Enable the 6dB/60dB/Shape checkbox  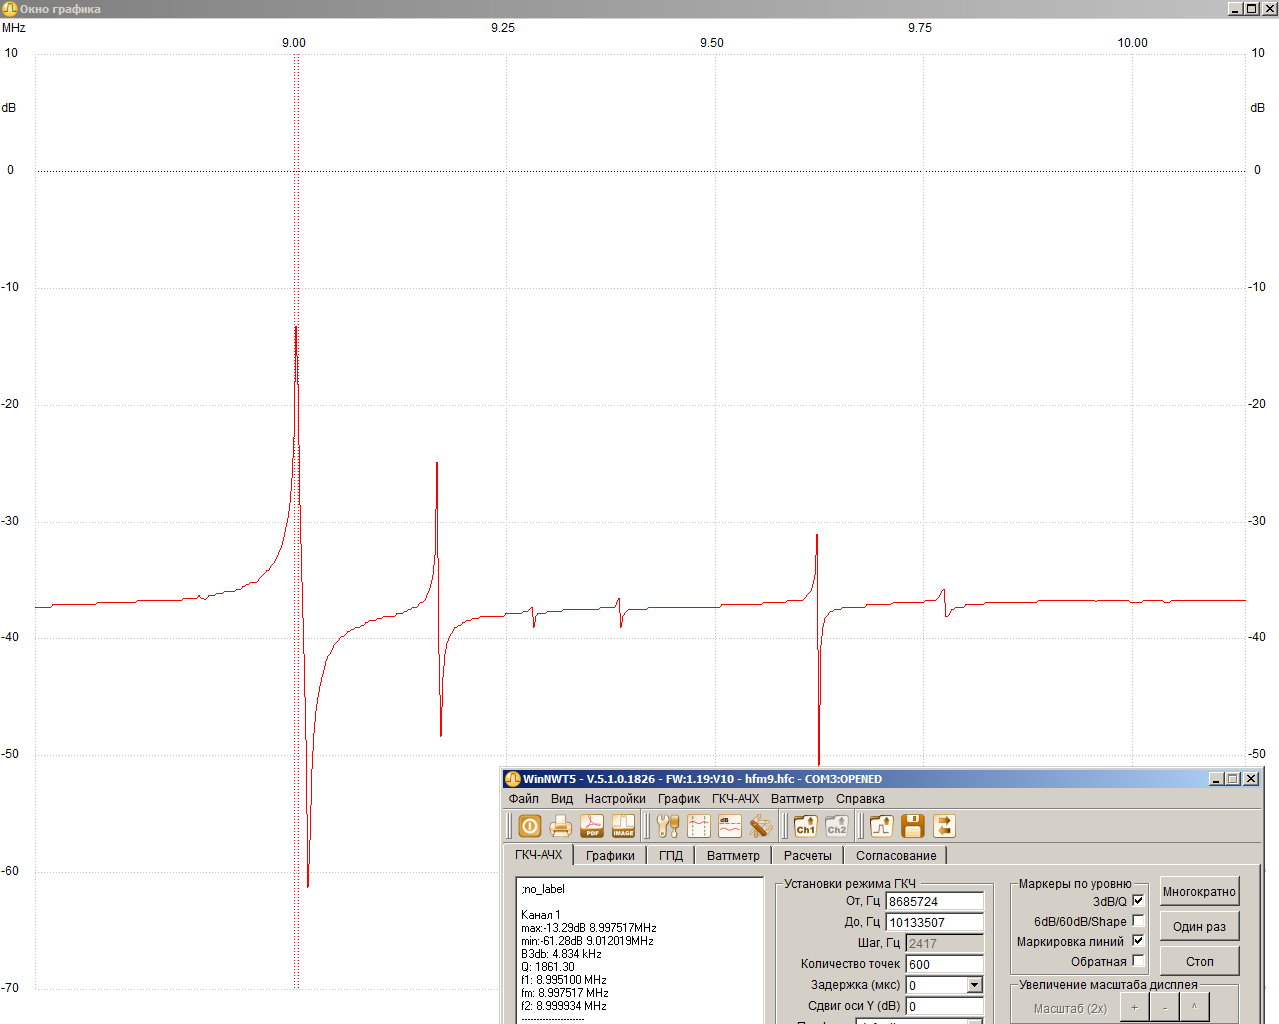[1138, 921]
